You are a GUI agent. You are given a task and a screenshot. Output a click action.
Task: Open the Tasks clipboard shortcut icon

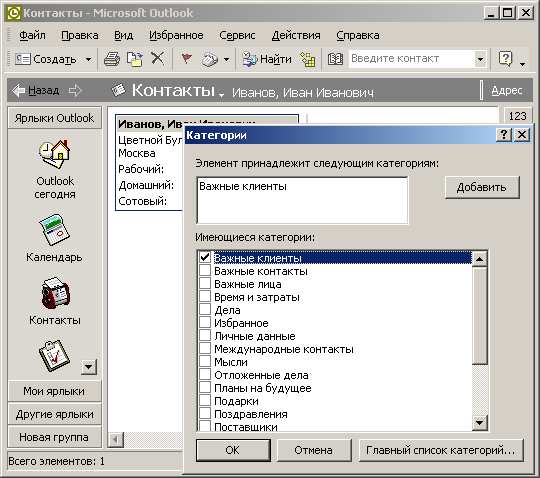[54, 356]
